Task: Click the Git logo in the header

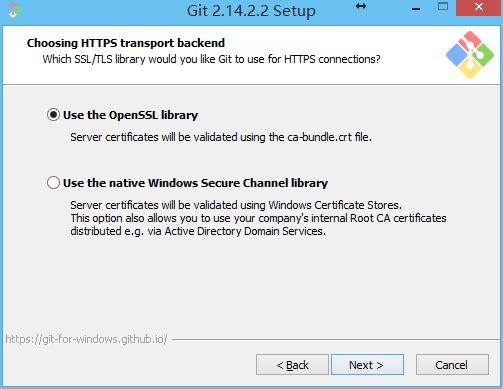Action: (x=470, y=55)
